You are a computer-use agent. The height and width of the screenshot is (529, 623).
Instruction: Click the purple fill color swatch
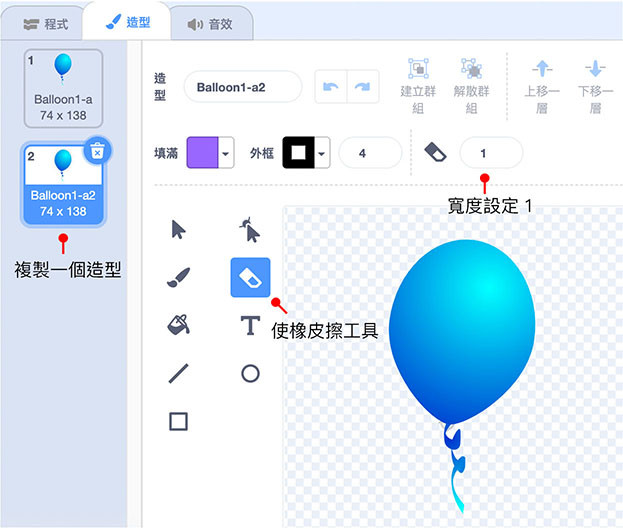tap(202, 153)
